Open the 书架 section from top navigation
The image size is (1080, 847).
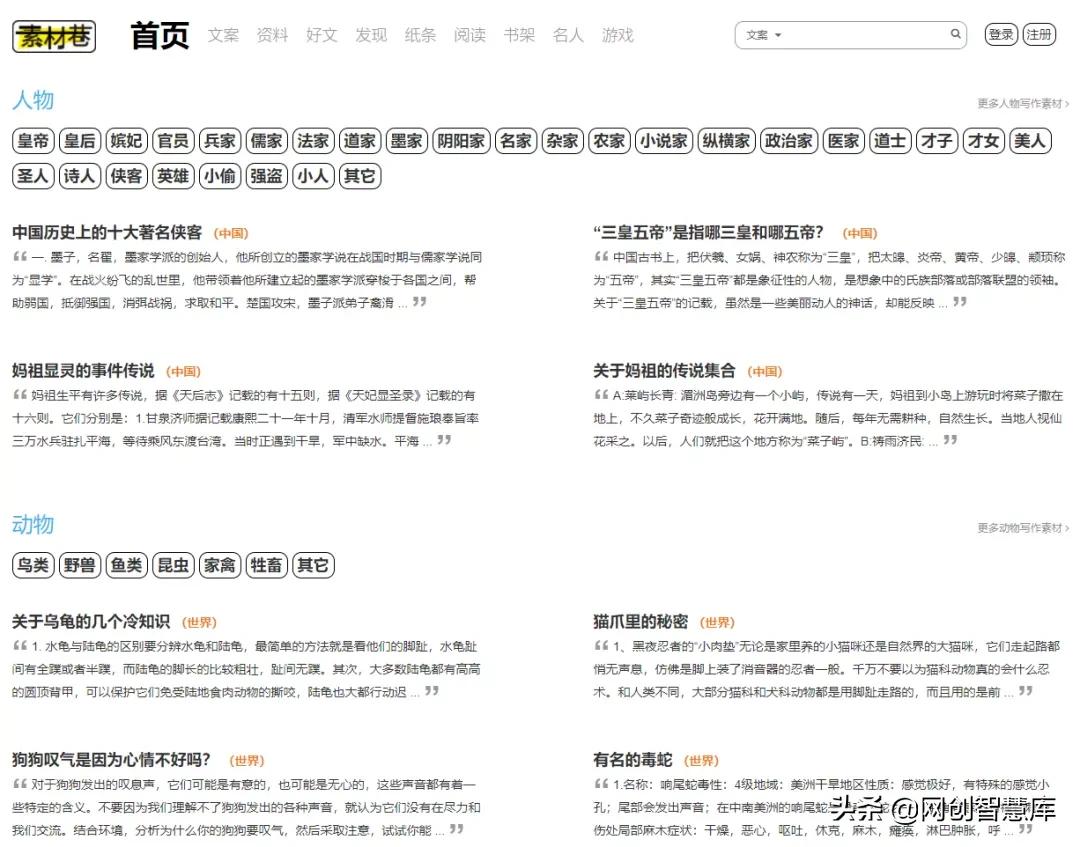519,36
